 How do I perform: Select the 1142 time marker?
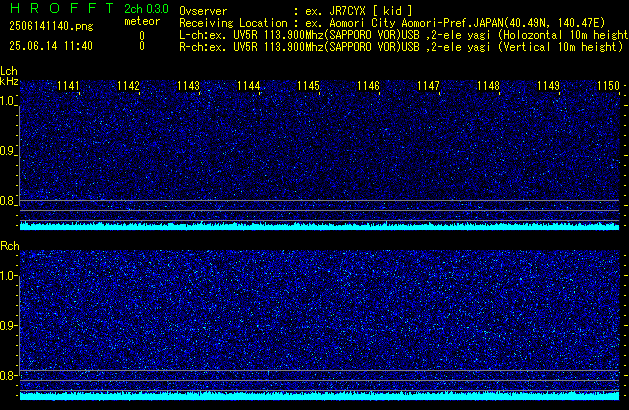click(128, 86)
